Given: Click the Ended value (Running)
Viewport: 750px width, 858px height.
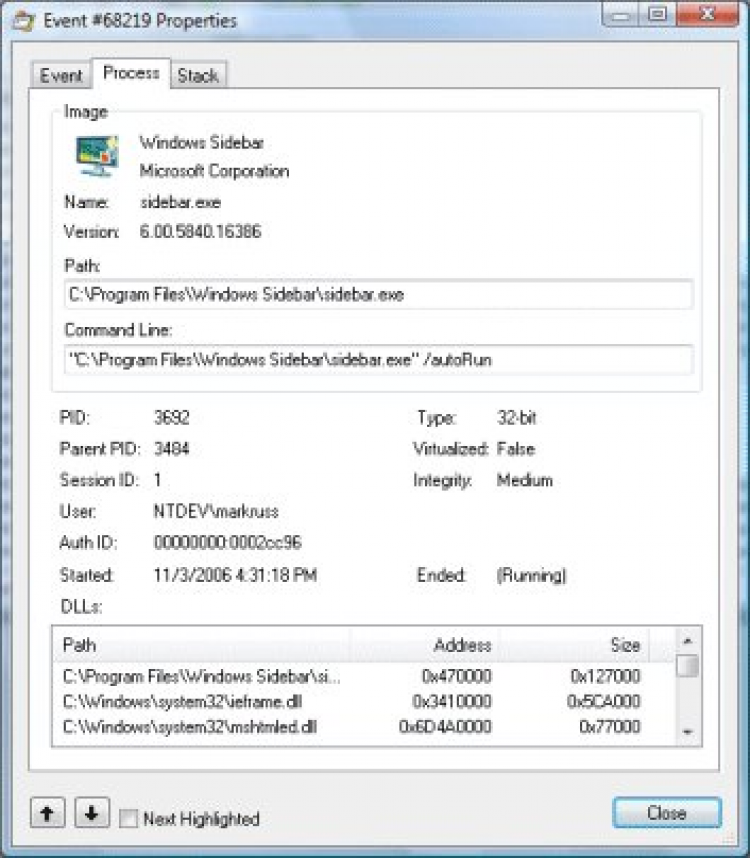Looking at the screenshot, I should click(531, 576).
